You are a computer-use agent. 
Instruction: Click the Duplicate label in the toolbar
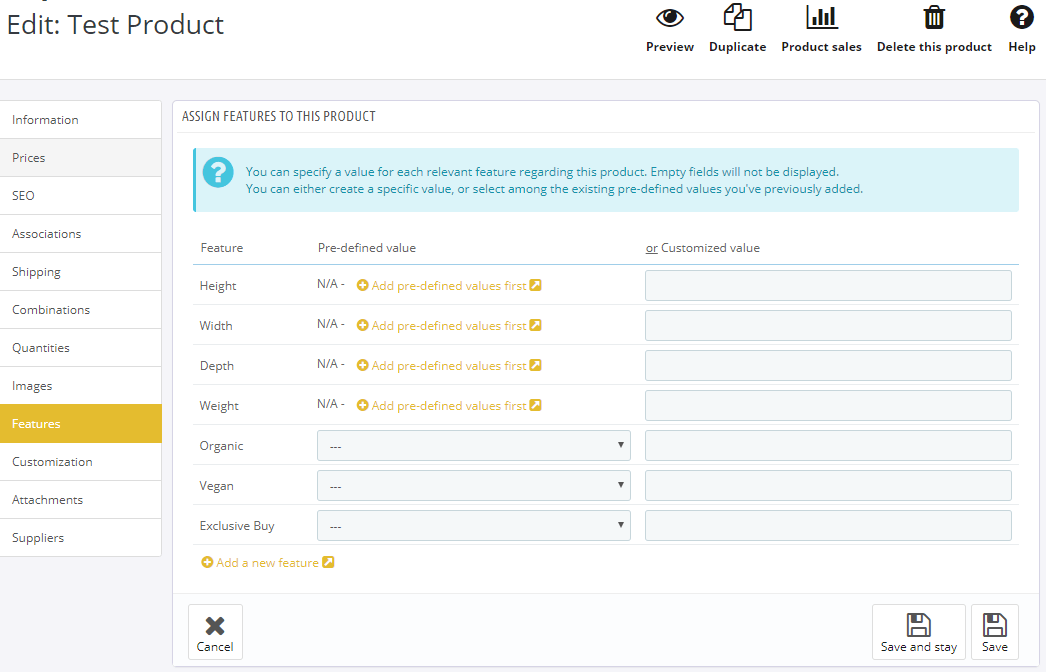pyautogui.click(x=738, y=47)
